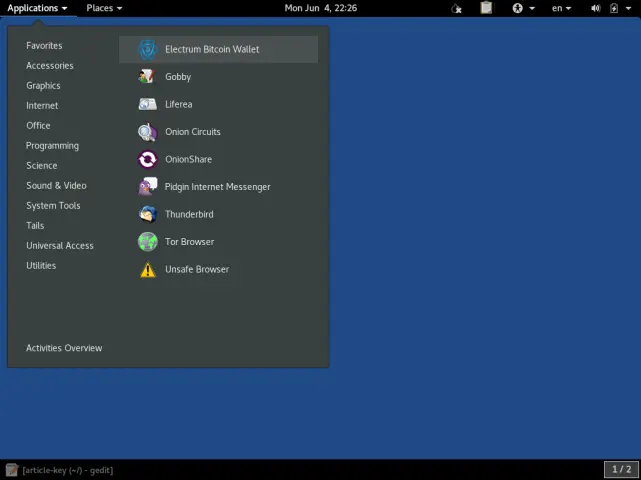This screenshot has width=641, height=480.
Task: Click the 1 / 2 workspace switcher
Action: [621, 469]
